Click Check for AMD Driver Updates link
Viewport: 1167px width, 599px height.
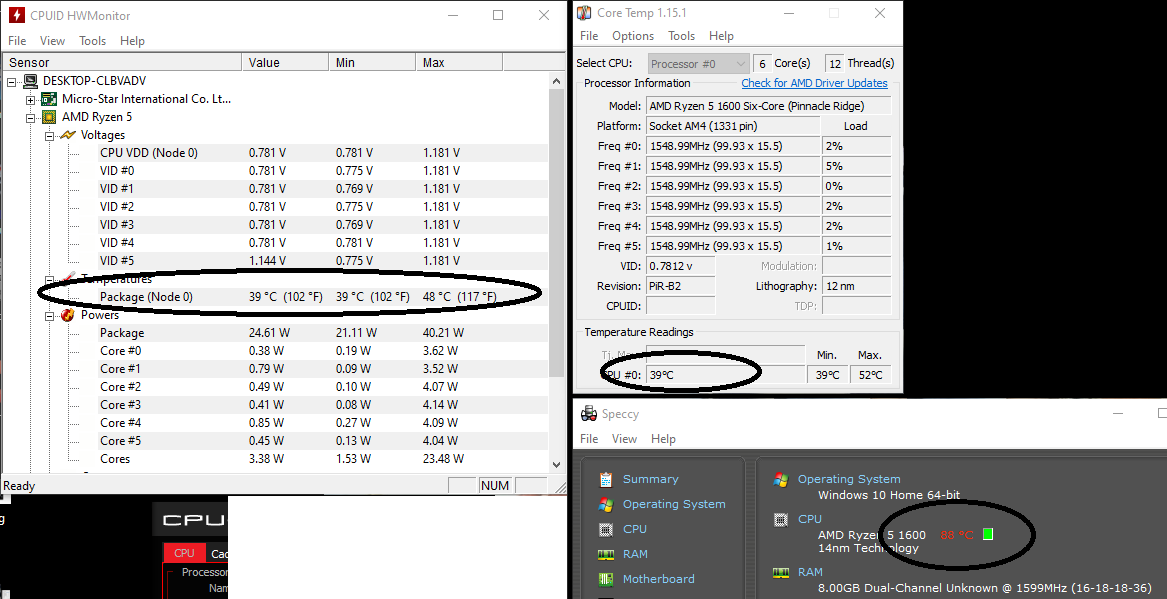pos(814,83)
